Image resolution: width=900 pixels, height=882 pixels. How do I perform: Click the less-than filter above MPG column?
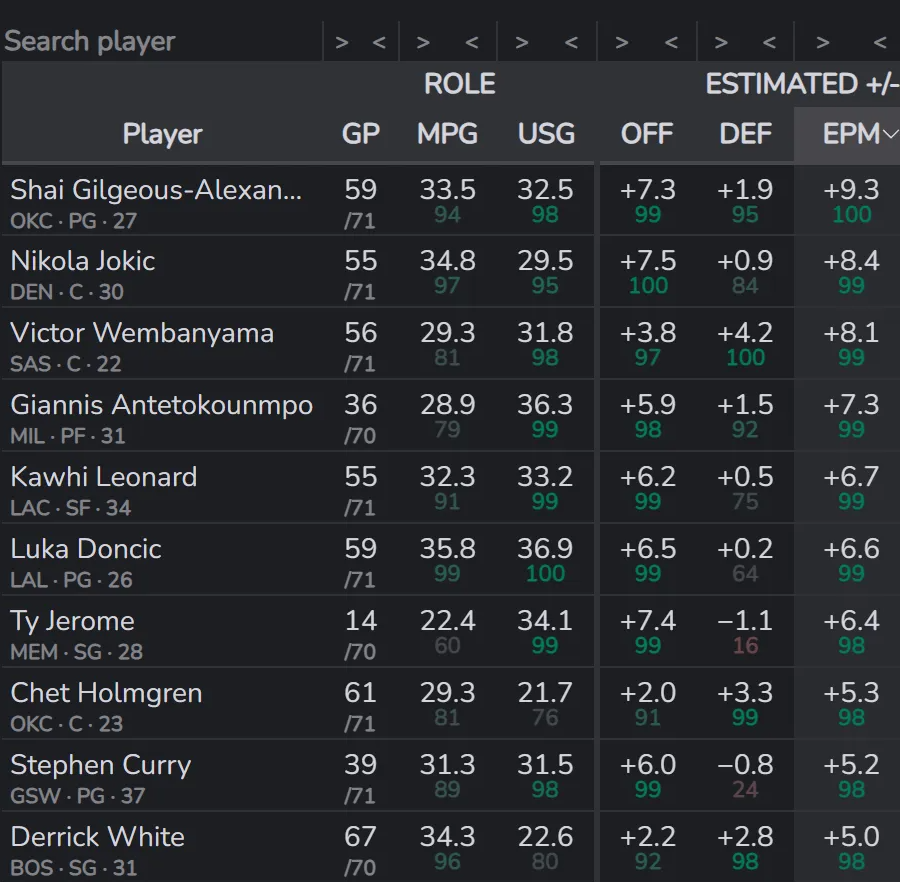[472, 42]
